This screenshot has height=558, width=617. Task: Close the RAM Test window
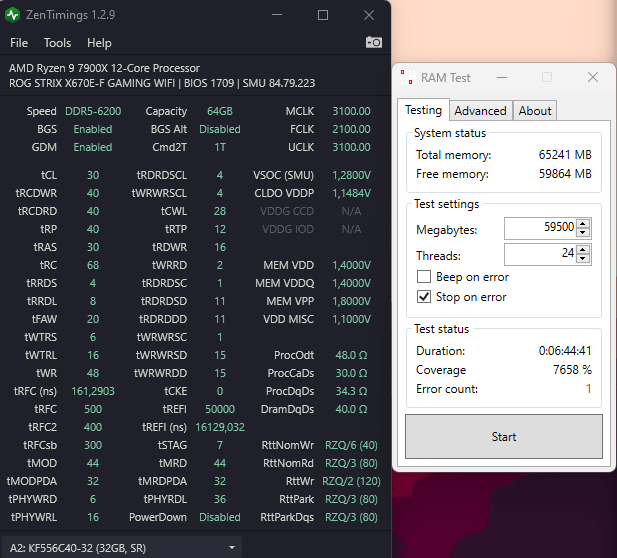pos(593,77)
